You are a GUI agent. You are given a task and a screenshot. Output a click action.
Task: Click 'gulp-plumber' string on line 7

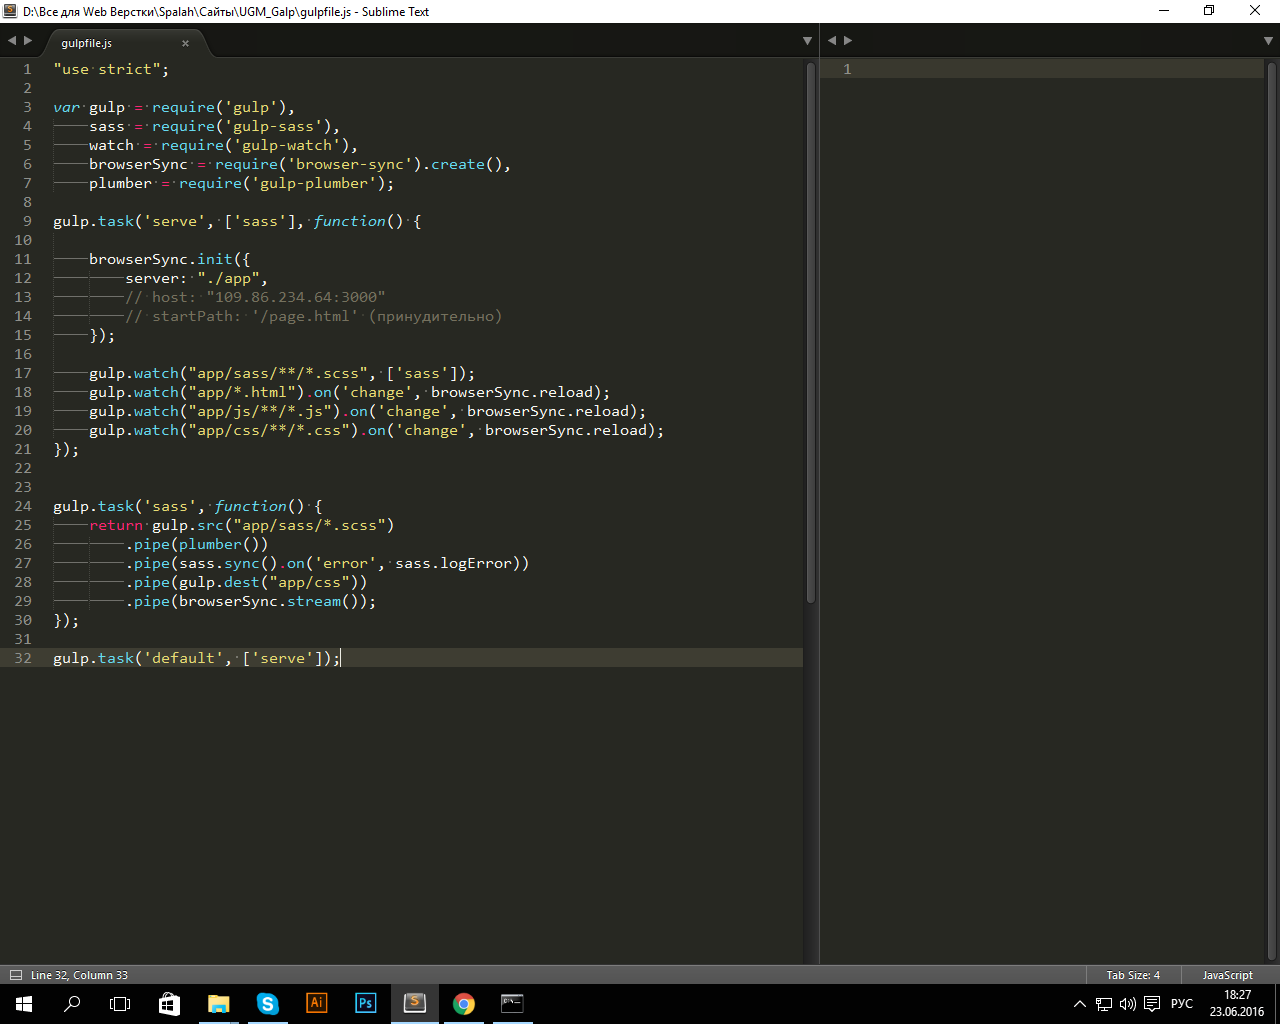click(x=314, y=183)
